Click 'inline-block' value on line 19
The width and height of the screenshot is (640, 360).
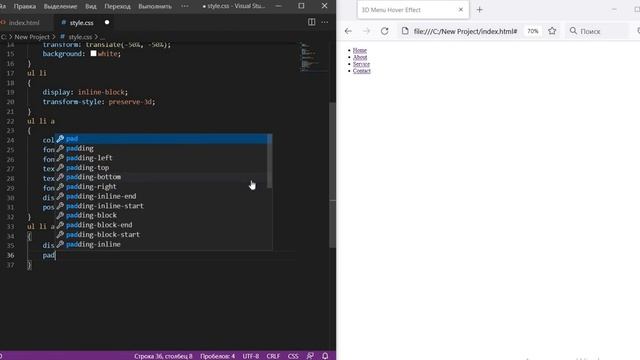point(102,92)
